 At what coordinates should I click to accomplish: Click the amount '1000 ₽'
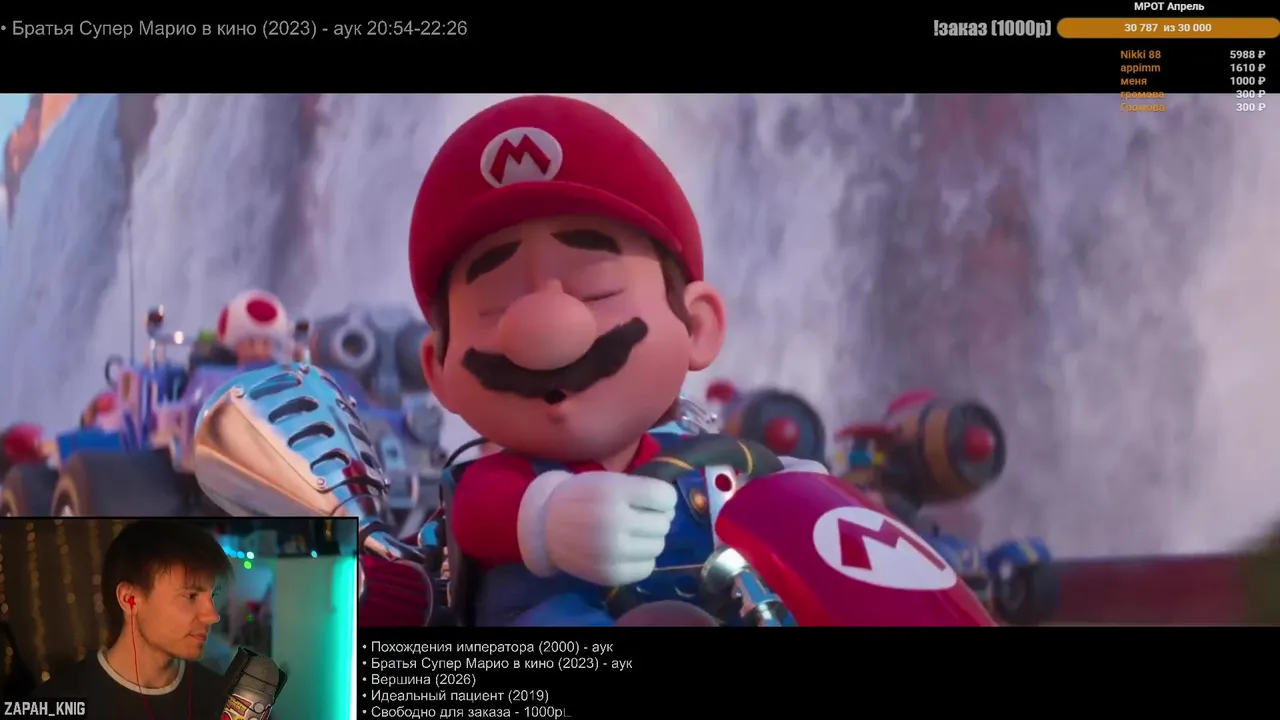[1247, 81]
